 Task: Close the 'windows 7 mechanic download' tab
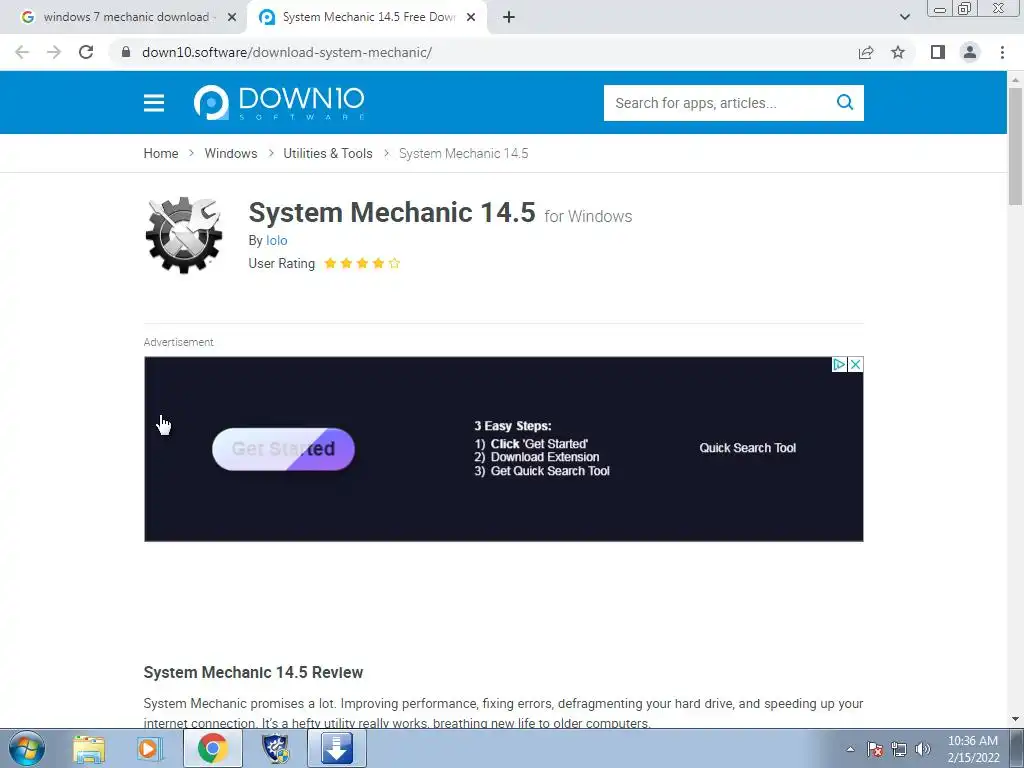pos(232,17)
